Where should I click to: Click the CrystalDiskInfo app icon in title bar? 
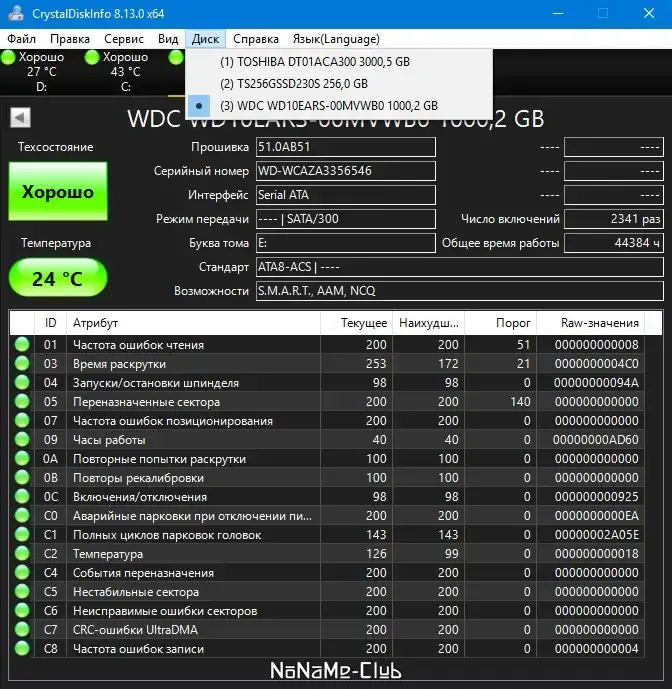[x=16, y=13]
